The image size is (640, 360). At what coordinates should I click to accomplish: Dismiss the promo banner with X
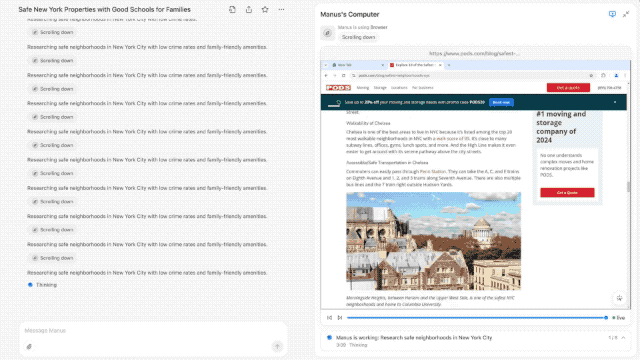point(615,102)
